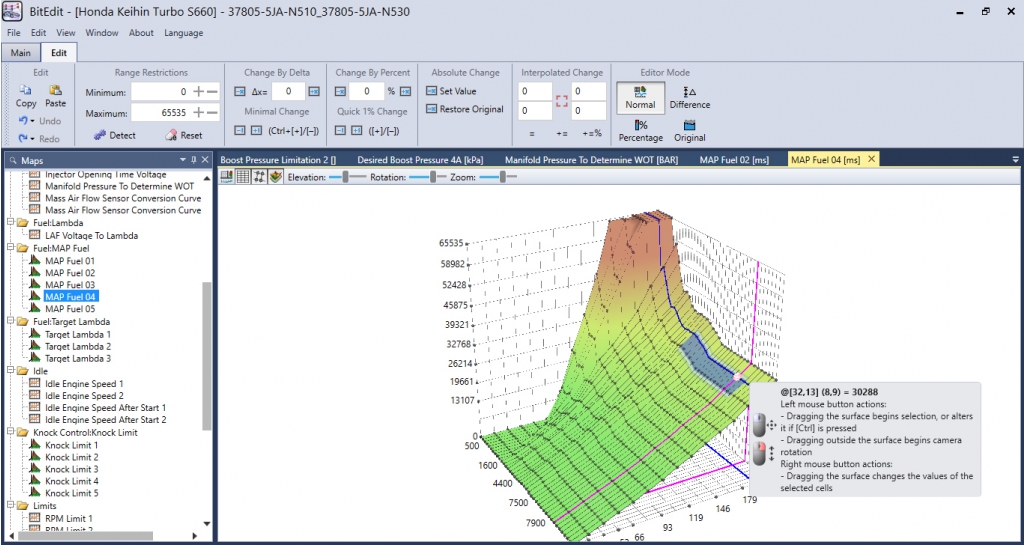1024x545 pixels.
Task: Collapse the Fuel:Lambda folder
Action: [x=10, y=223]
